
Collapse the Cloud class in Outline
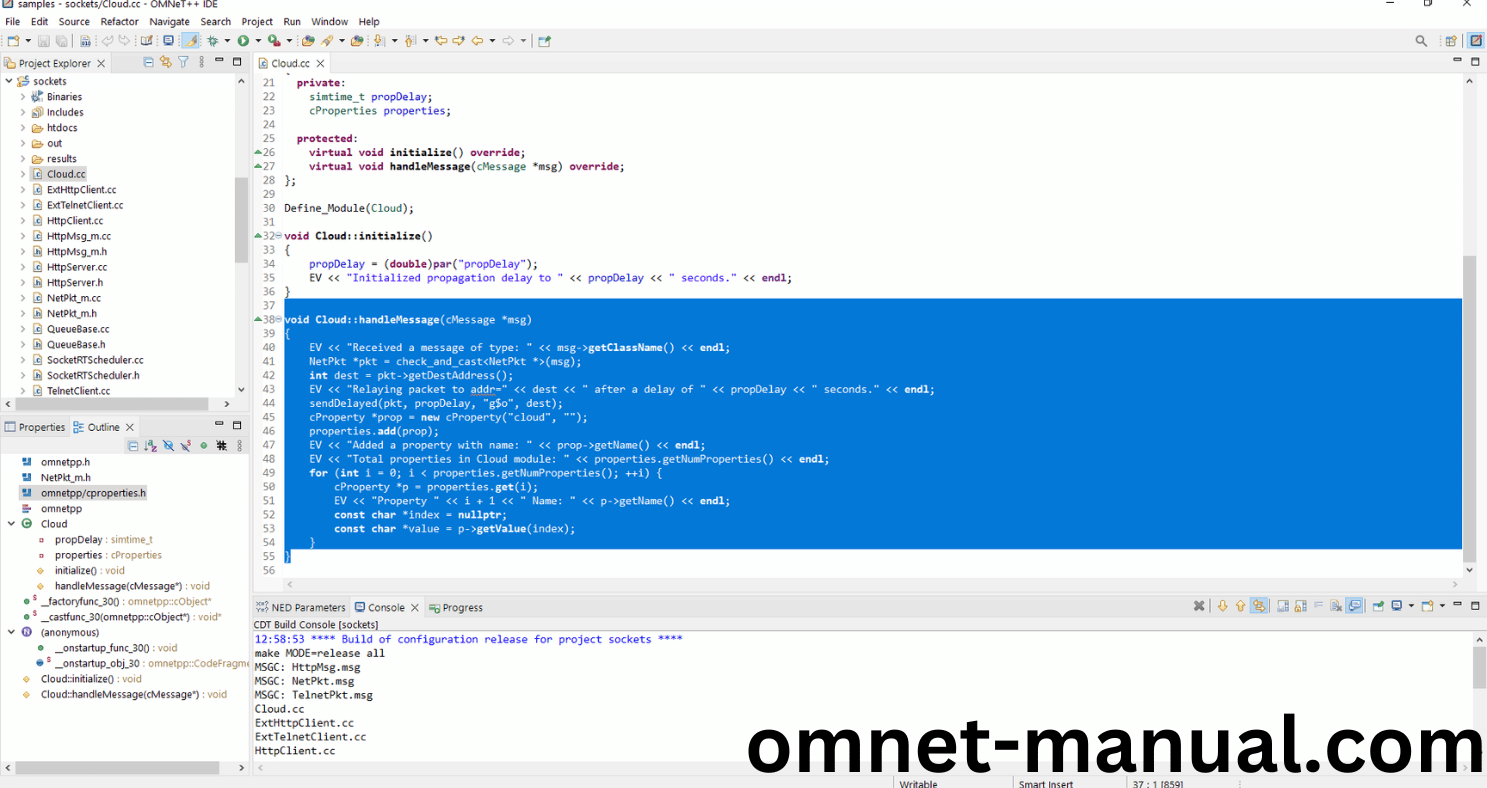[x=11, y=524]
